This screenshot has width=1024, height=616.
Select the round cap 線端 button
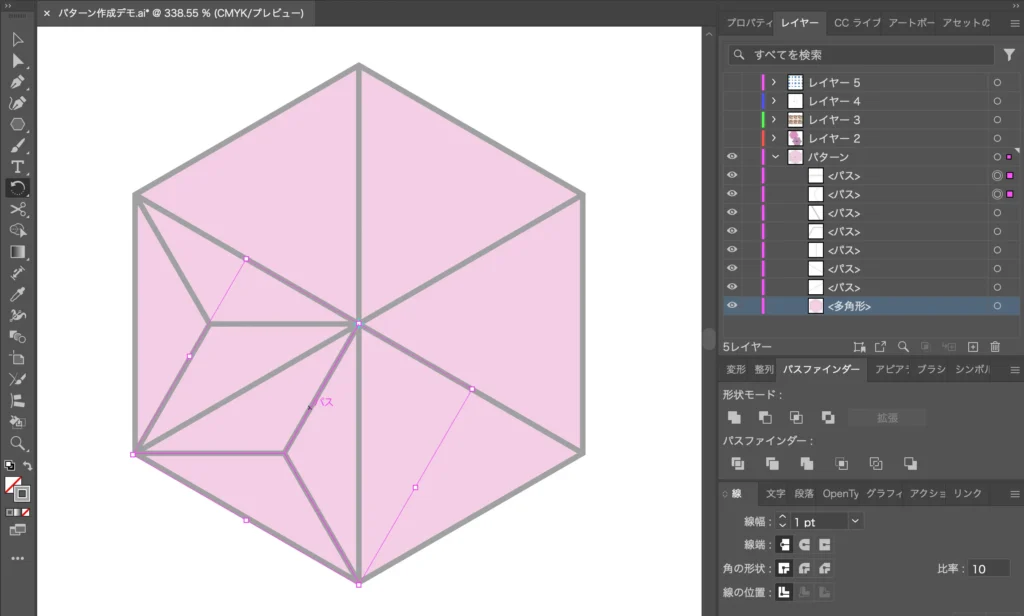804,545
